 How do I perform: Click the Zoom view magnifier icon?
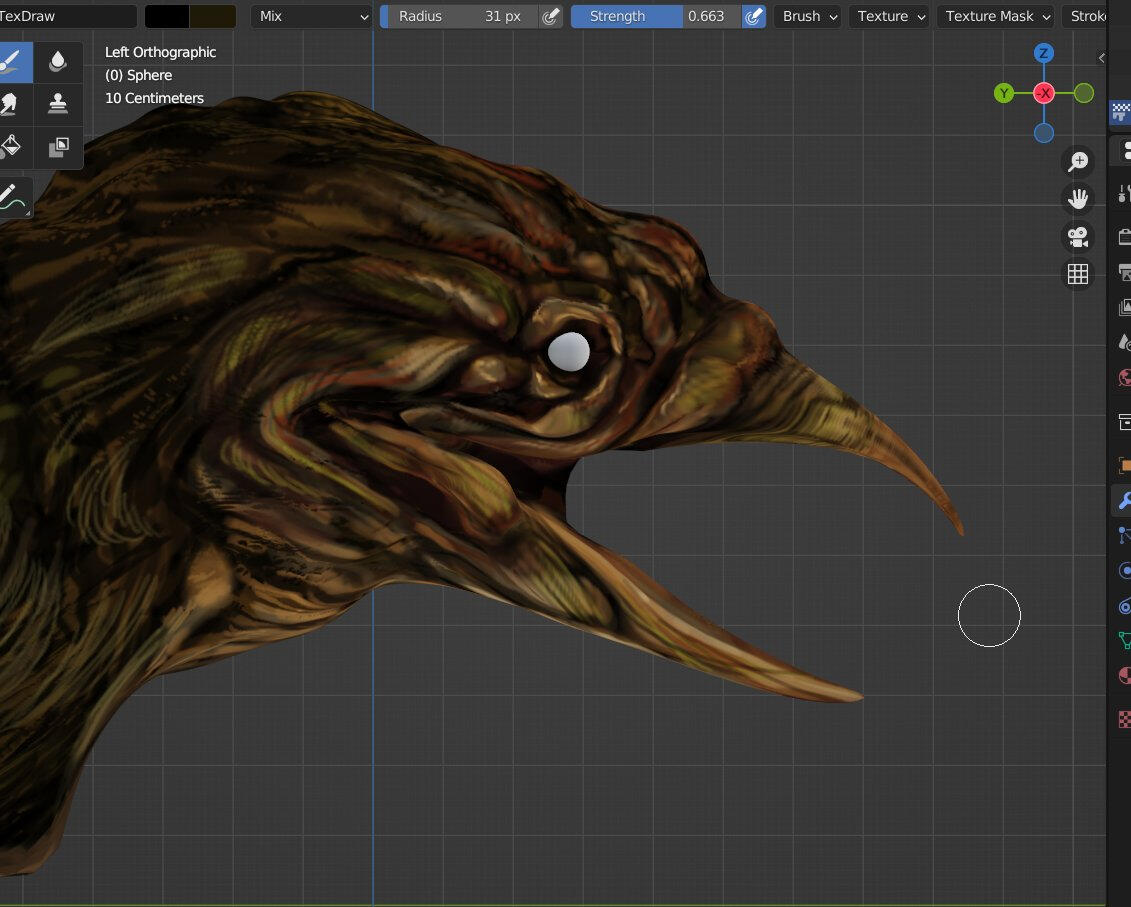click(x=1078, y=162)
